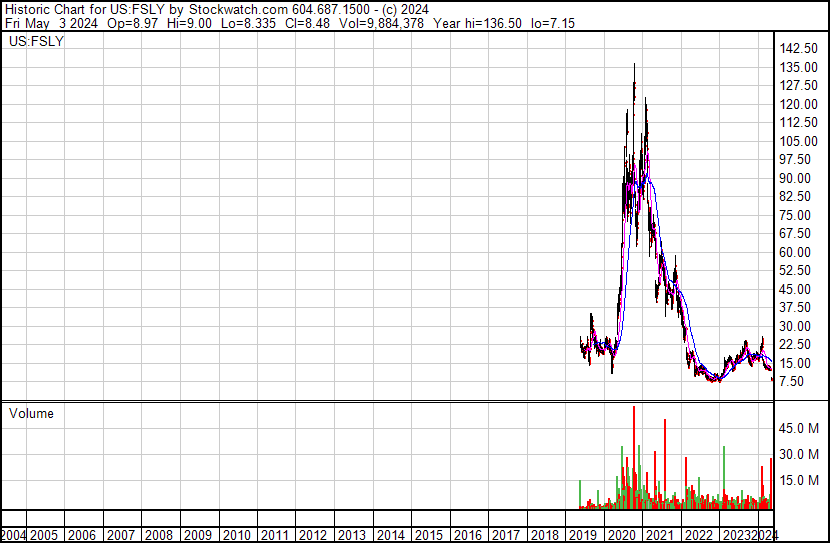Click the 60.00 price axis label
Screen dimensions: 830x543
coord(795,252)
